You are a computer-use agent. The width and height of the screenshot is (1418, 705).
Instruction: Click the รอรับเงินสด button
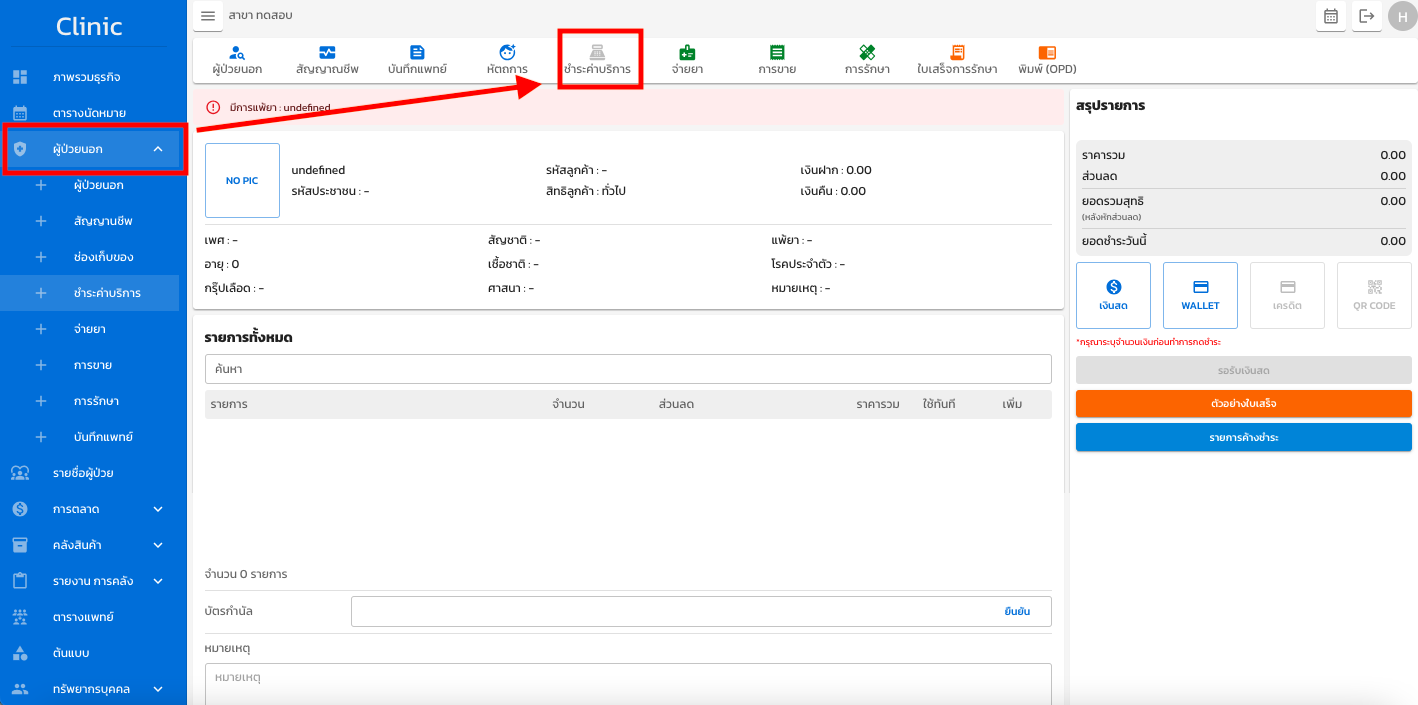pos(1244,370)
